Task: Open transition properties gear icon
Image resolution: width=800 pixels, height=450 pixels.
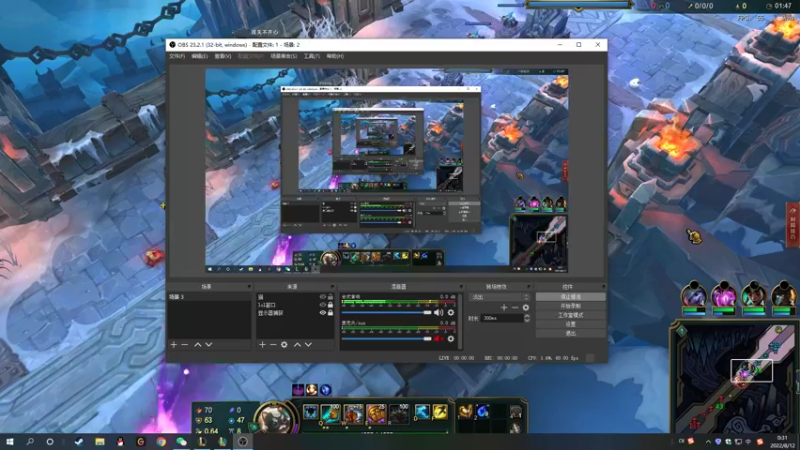Action: tap(526, 308)
